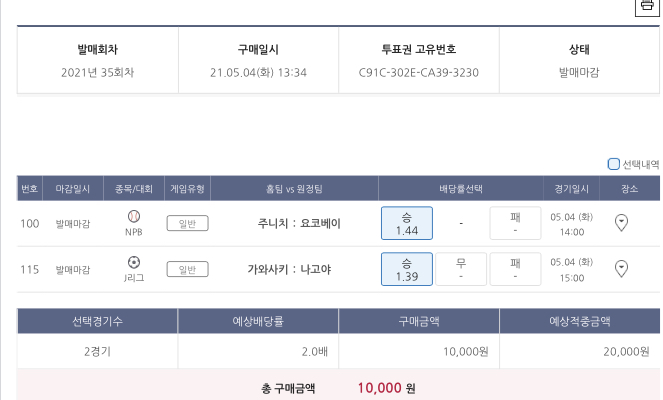Choose 패 option for 가와사키 vs 나고야
The width and height of the screenshot is (663, 400).
point(514,268)
